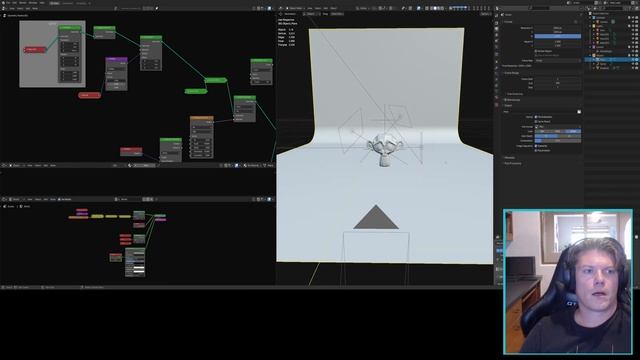Click the Aspect X field
The image size is (640, 360).
[x=558, y=42]
